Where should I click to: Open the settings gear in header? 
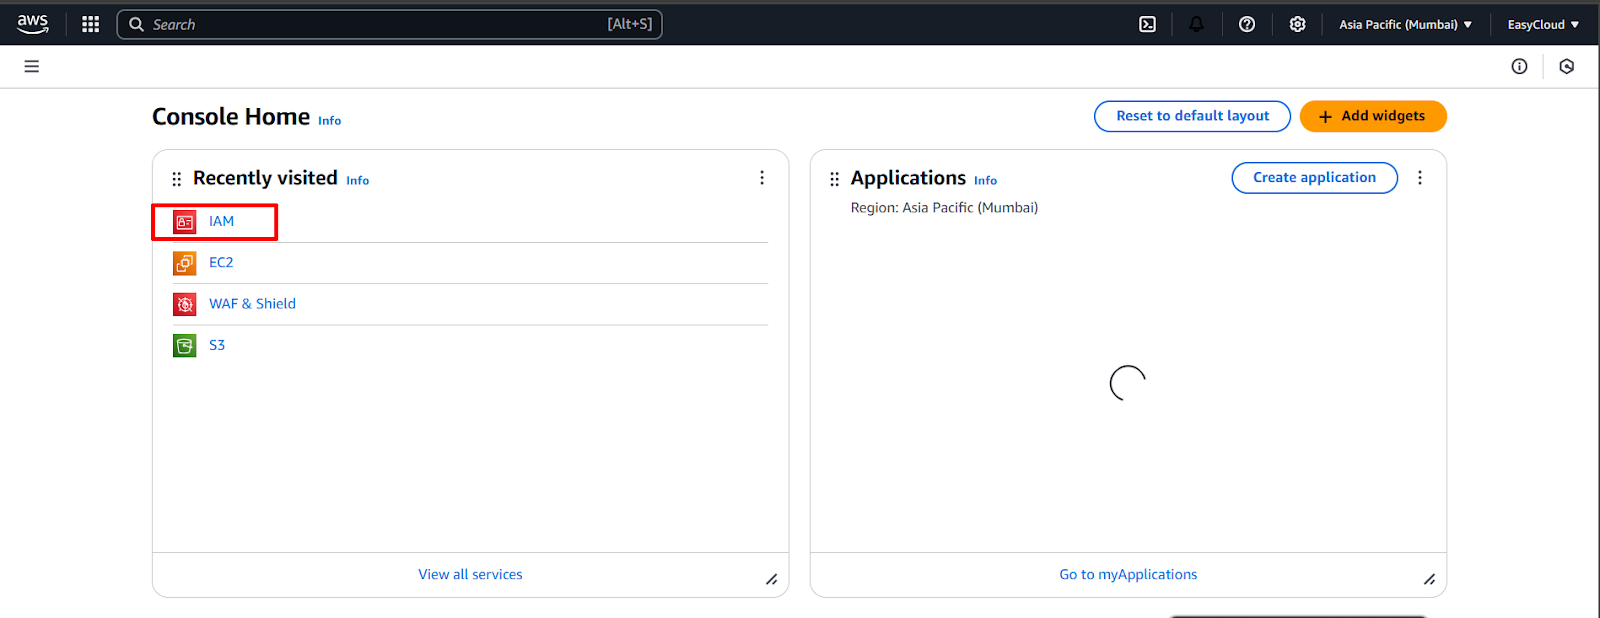point(1297,24)
